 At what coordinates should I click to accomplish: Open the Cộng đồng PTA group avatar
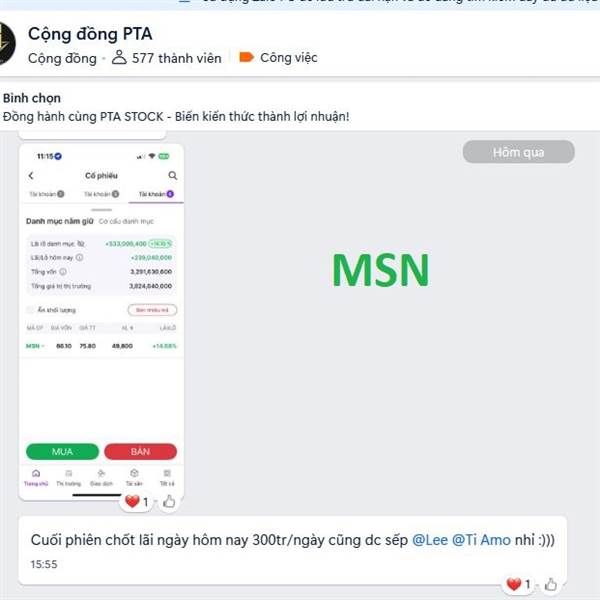click(7, 43)
